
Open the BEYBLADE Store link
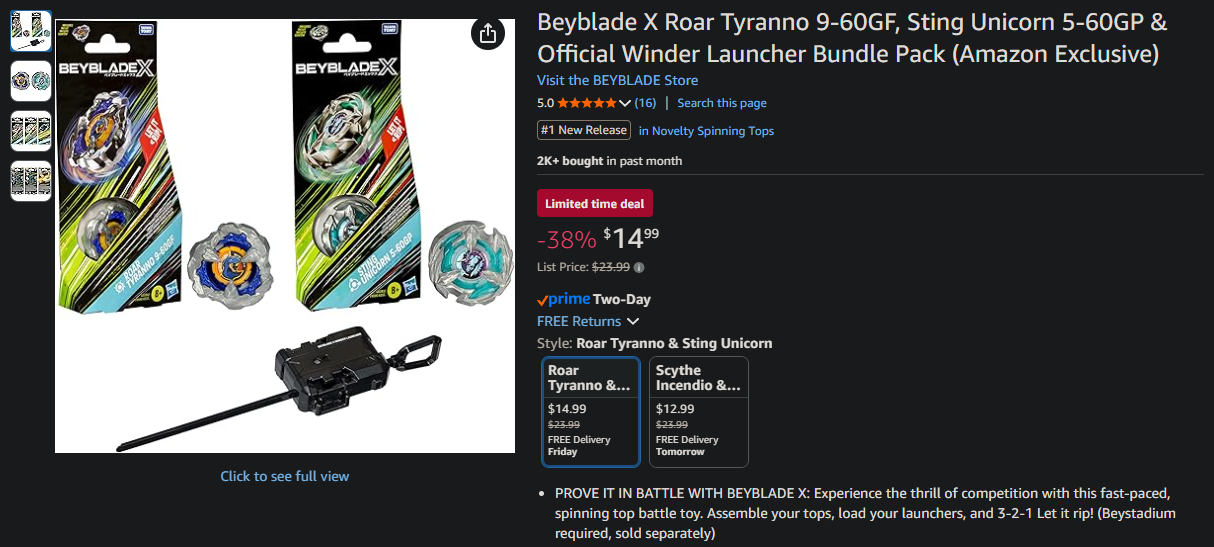click(617, 80)
